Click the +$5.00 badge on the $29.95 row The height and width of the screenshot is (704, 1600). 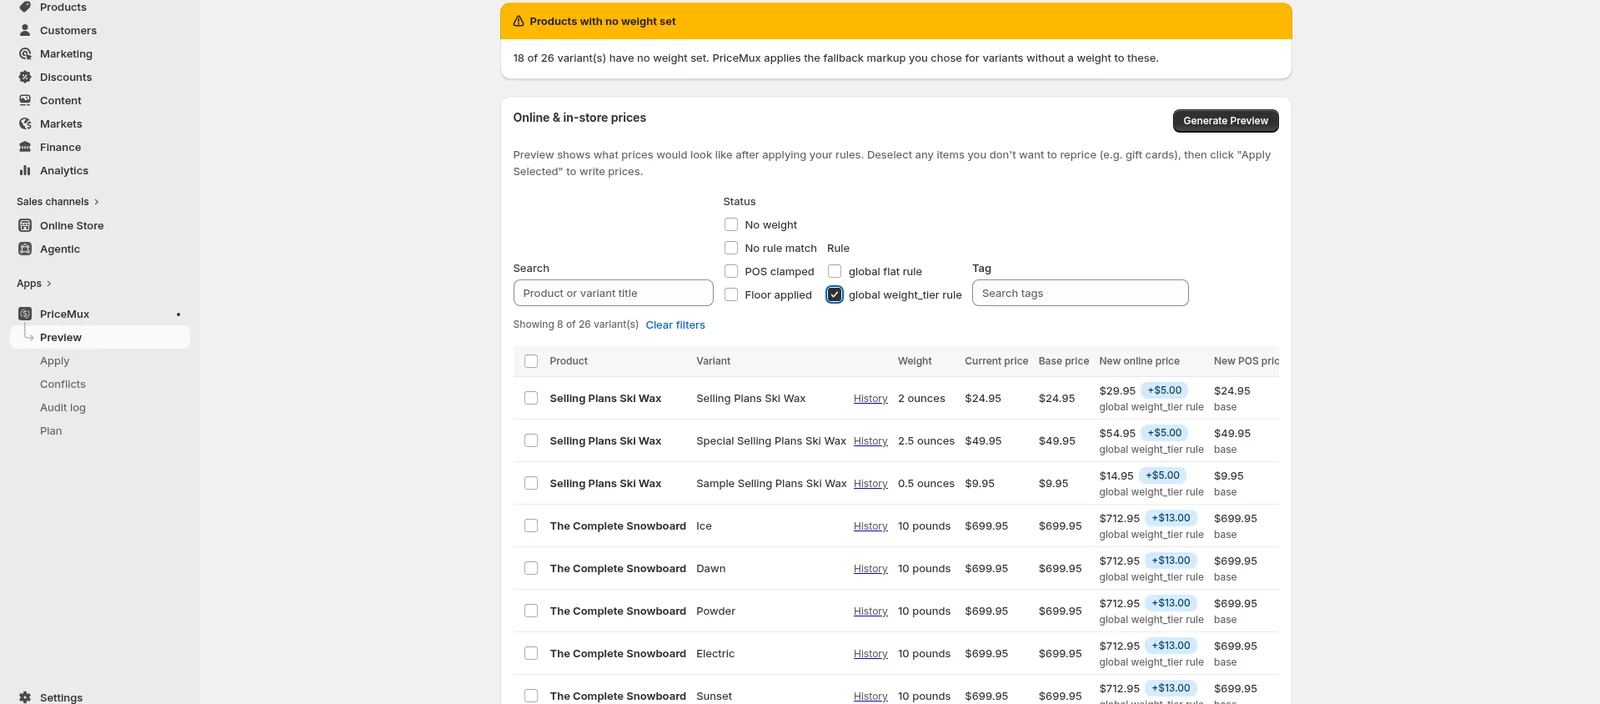tap(1164, 390)
